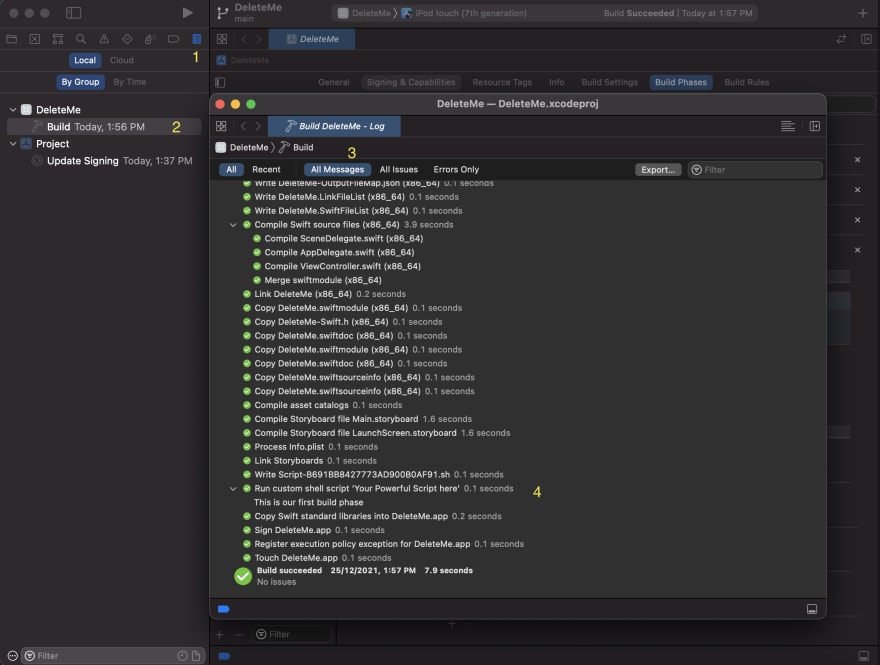Toggle the debug area icon in log window
The width and height of the screenshot is (880, 665).
[812, 609]
